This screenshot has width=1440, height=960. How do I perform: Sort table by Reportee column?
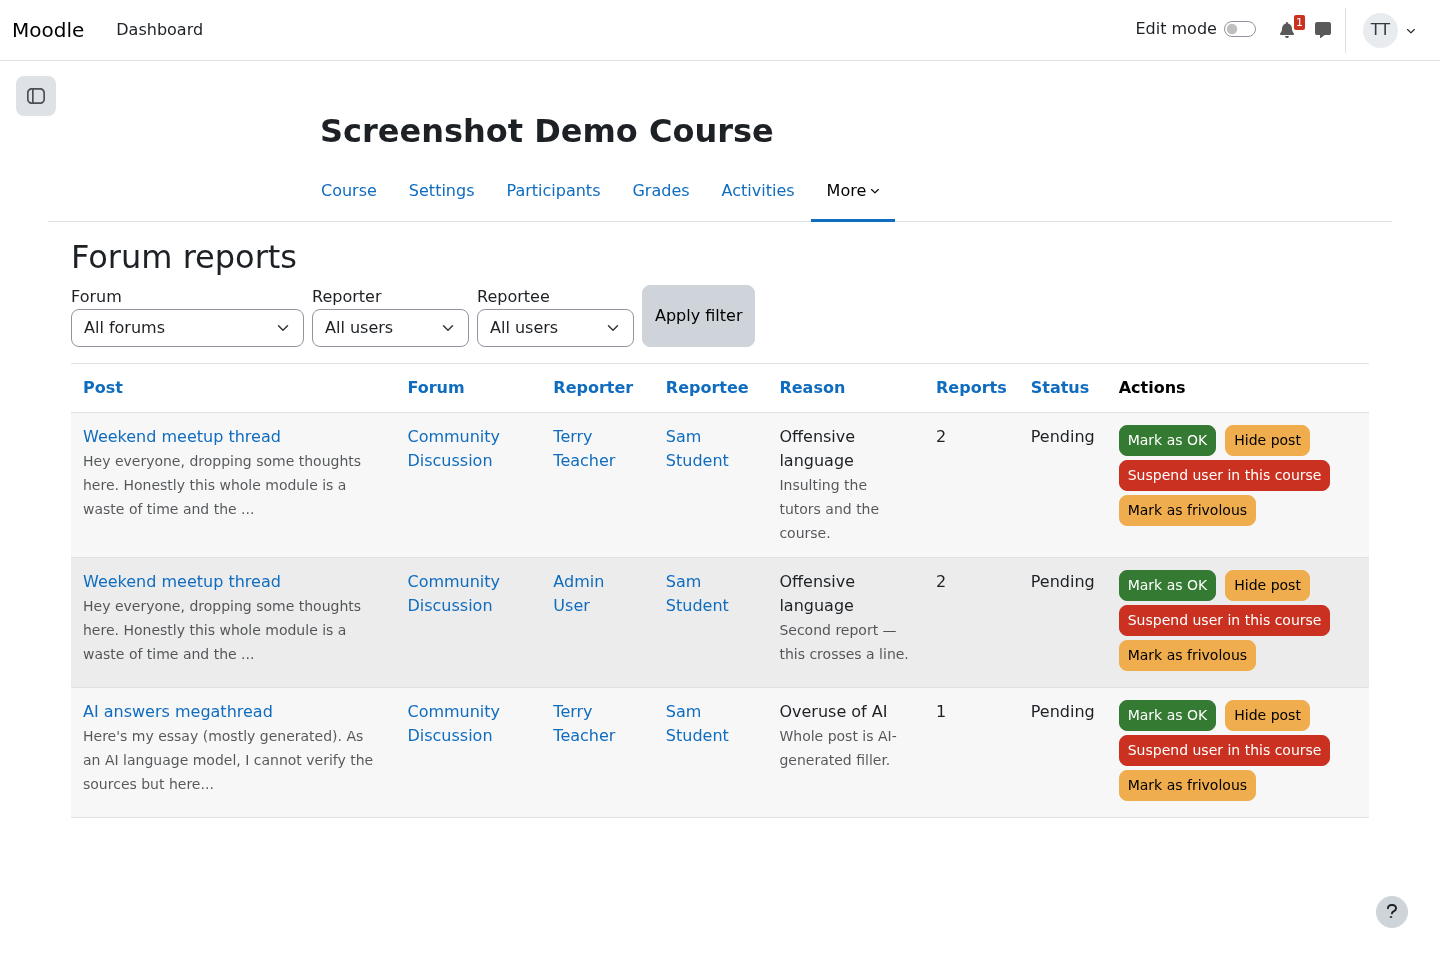707,388
